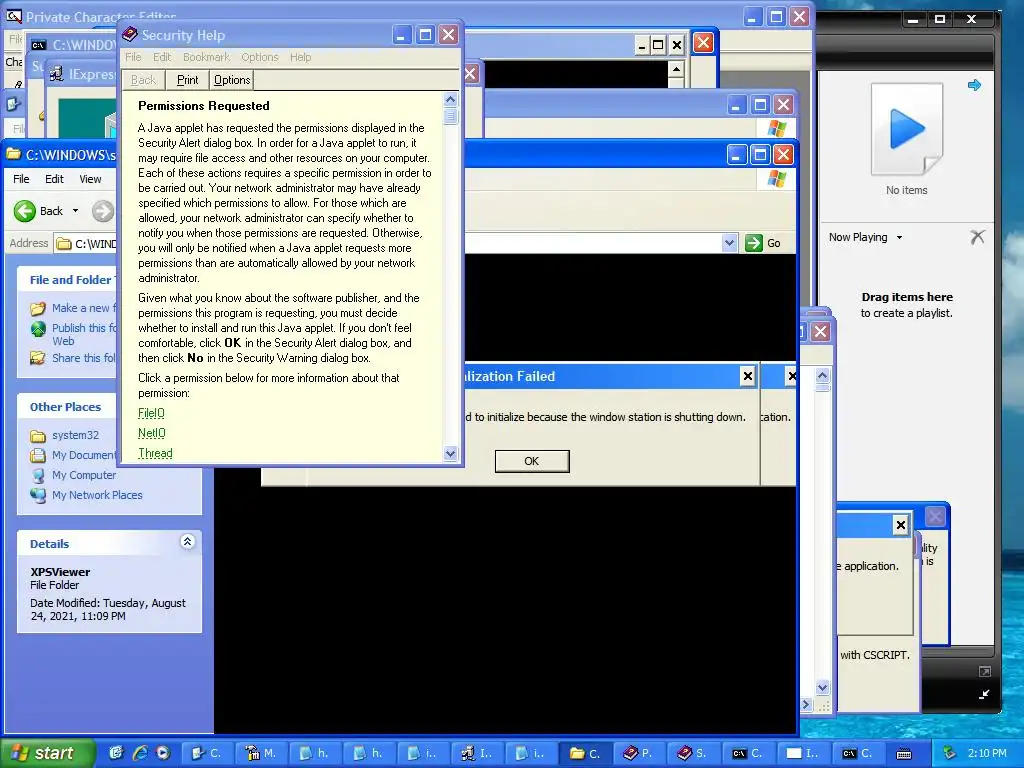Click the Explorer address field folder path
The width and height of the screenshot is (1024, 768).
pos(86,244)
